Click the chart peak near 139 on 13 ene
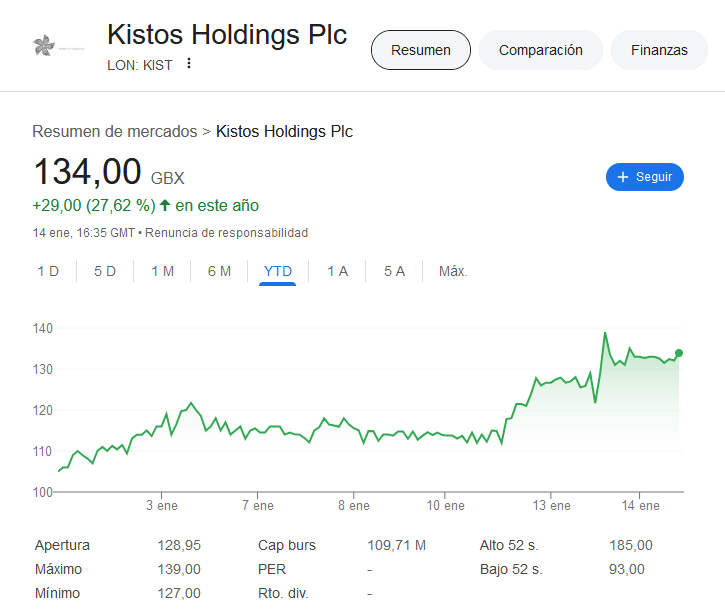This screenshot has height=612, width=725. click(x=605, y=333)
